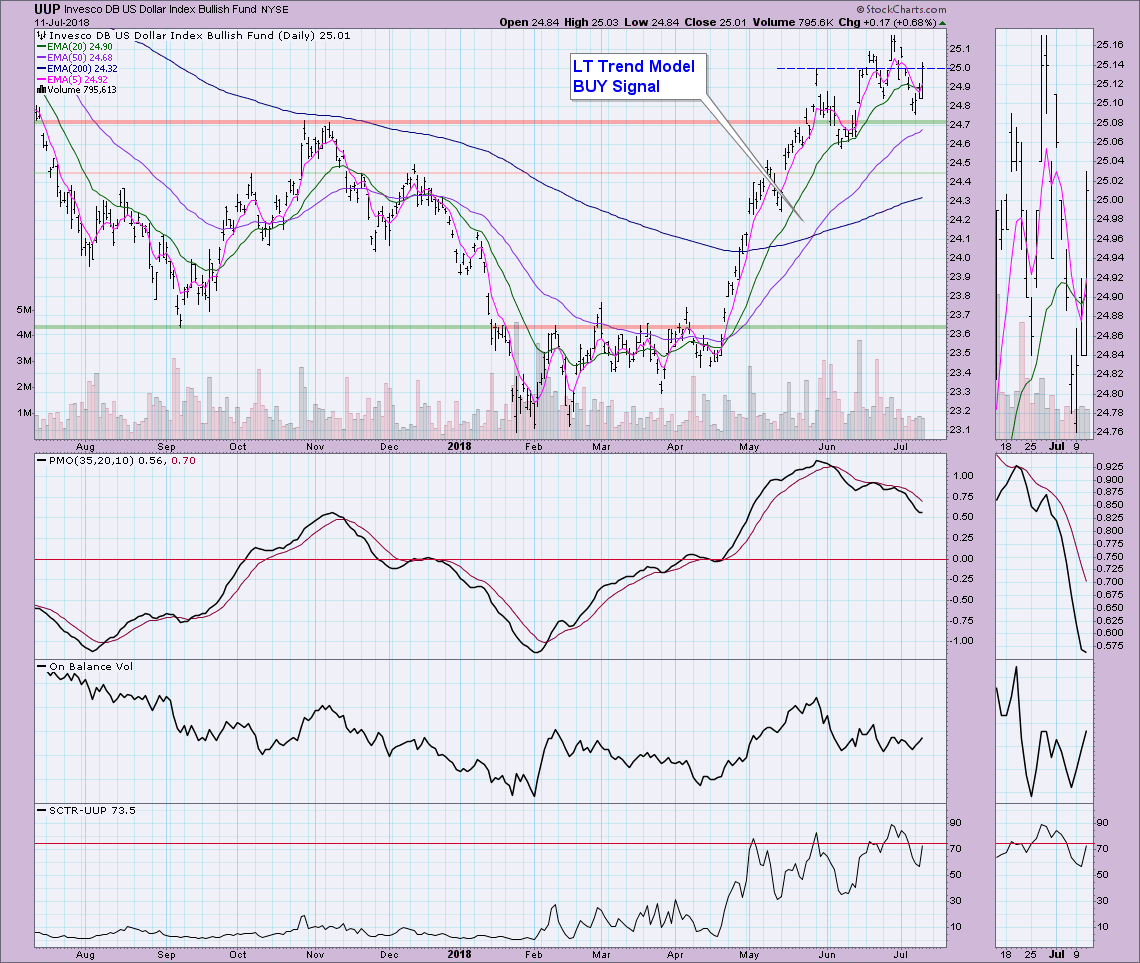Click the 3M volume axis label
The height and width of the screenshot is (963, 1140).
click(x=24, y=361)
